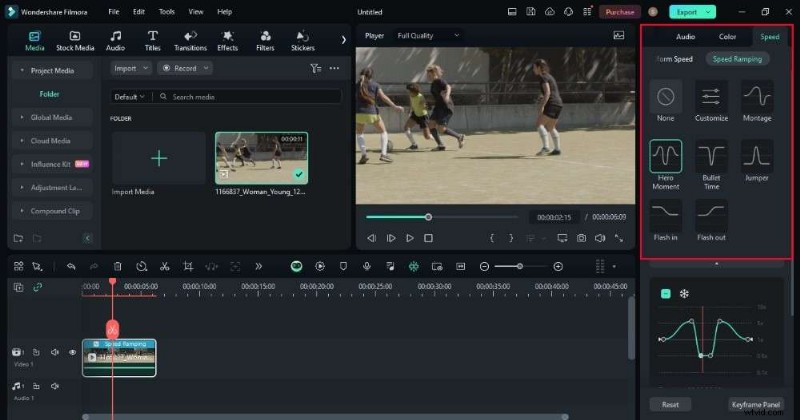Screen dimensions: 800x420
Task: Step back one frame
Action: [x=371, y=238]
